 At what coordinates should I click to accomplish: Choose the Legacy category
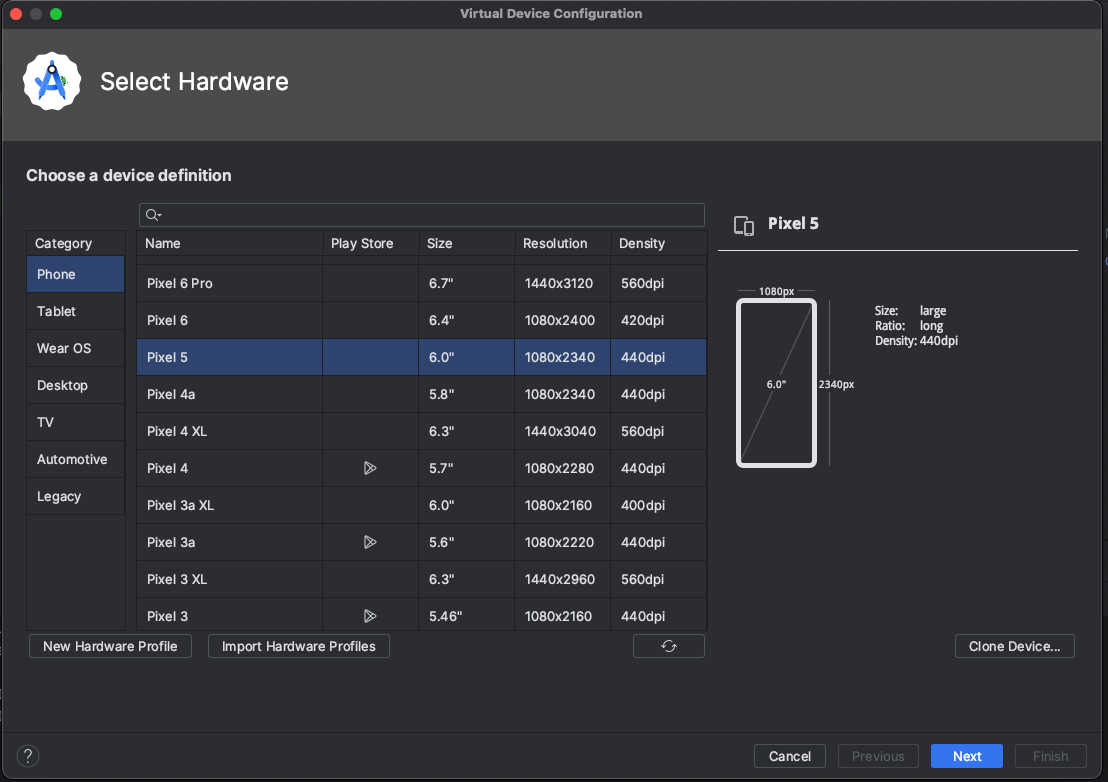click(59, 496)
